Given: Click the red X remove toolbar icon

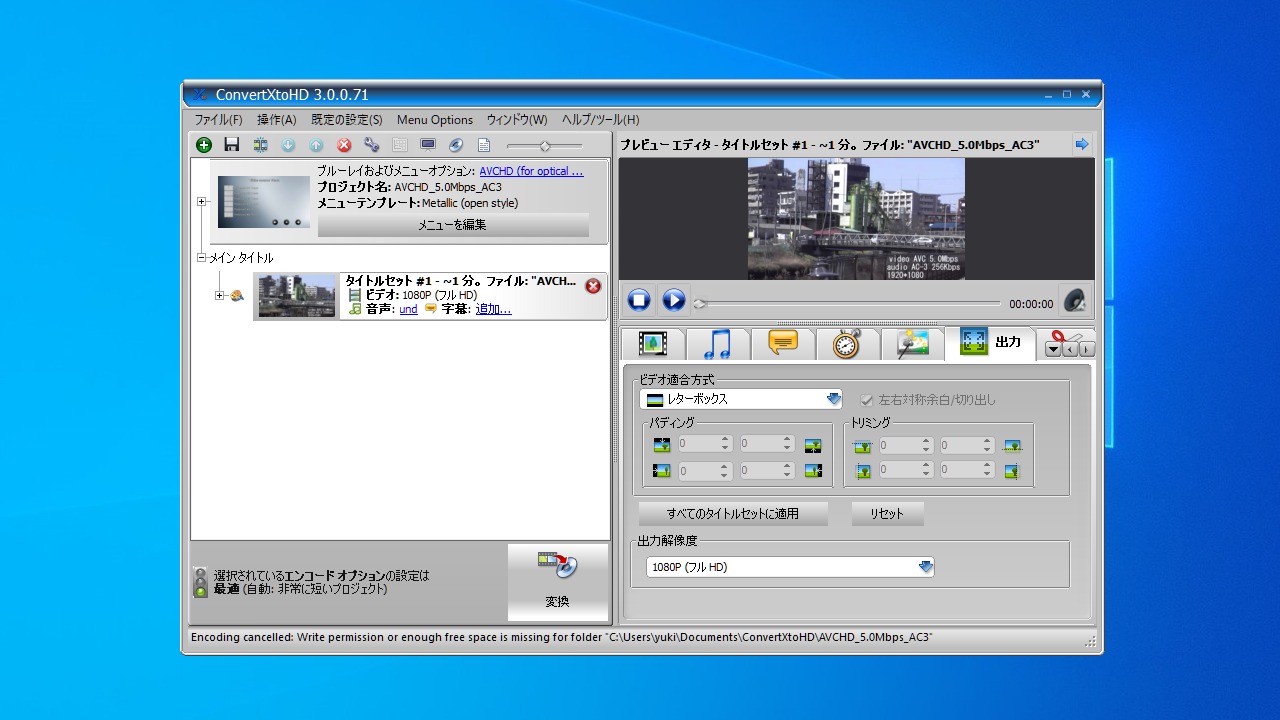Looking at the screenshot, I should click(344, 145).
